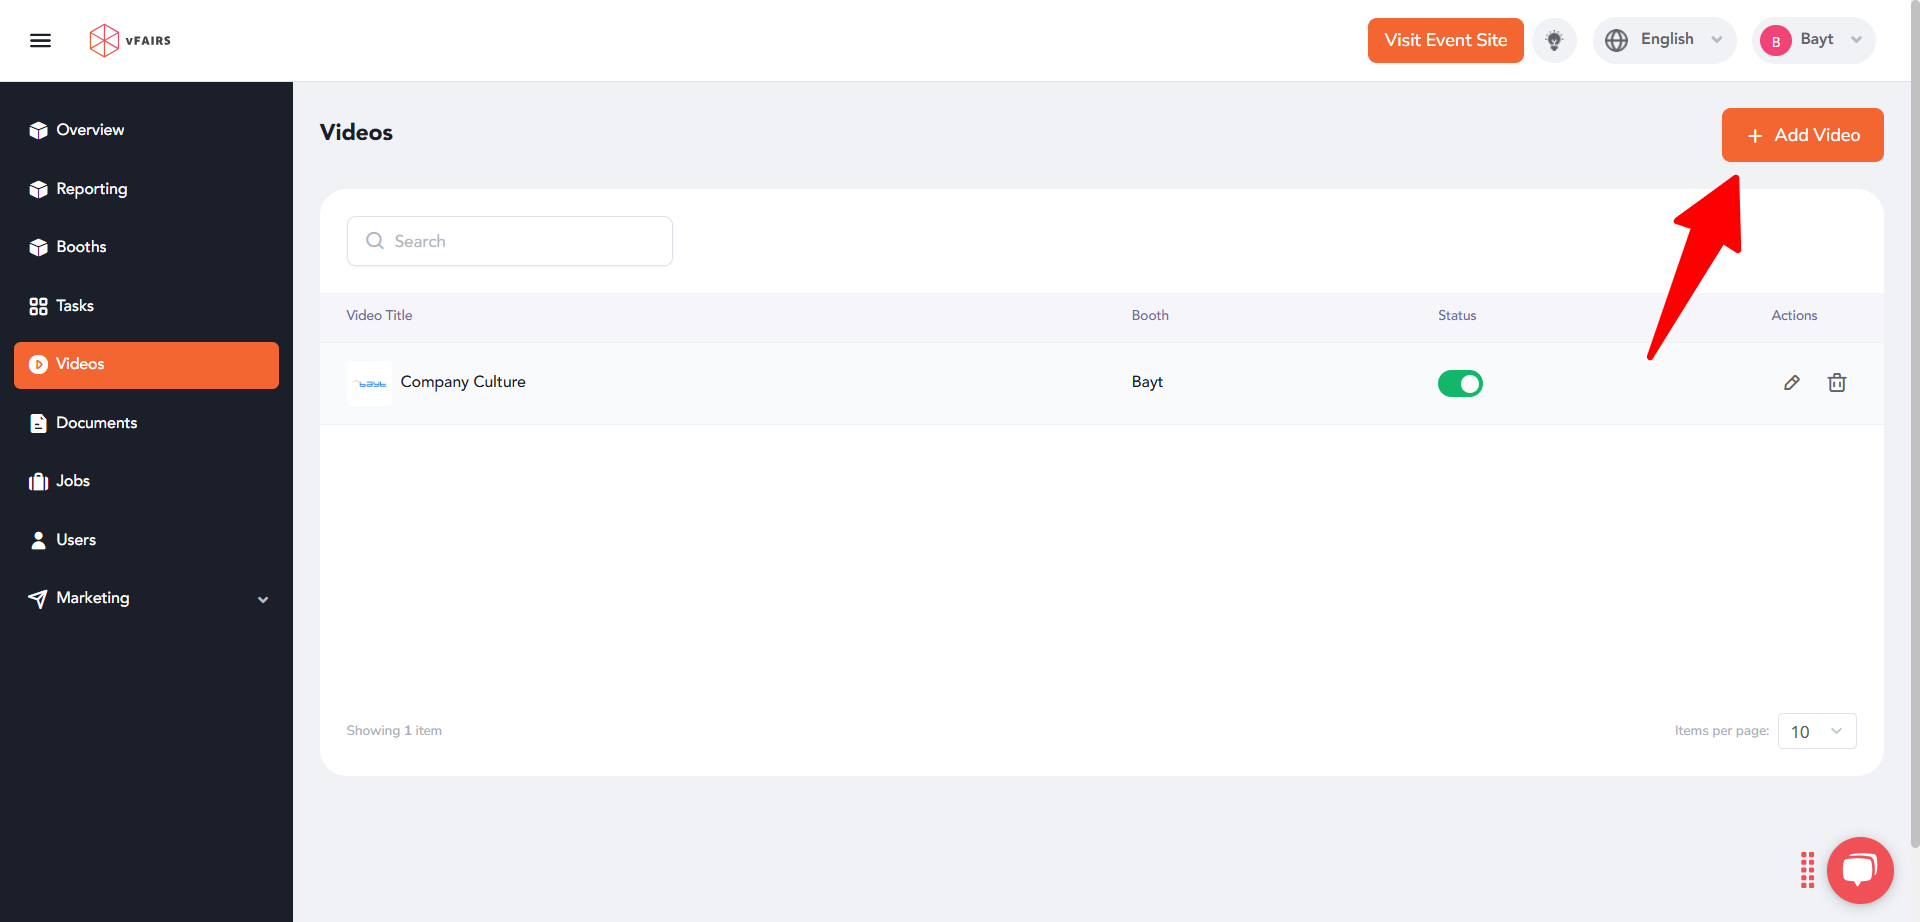Image resolution: width=1920 pixels, height=922 pixels.
Task: Click the lightbulb tips icon
Action: pos(1554,41)
